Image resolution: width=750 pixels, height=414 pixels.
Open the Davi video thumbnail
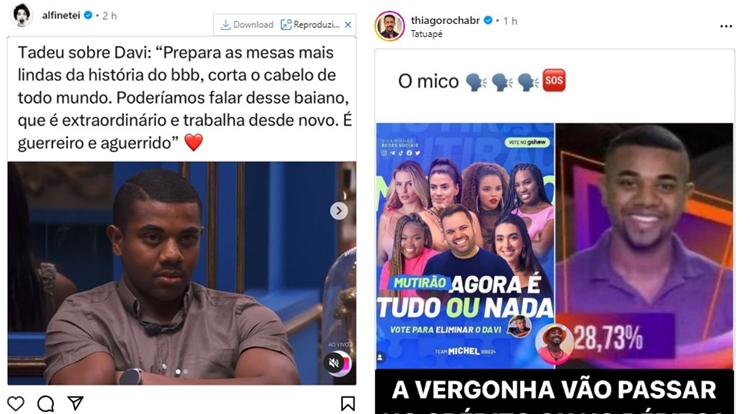pos(182,273)
